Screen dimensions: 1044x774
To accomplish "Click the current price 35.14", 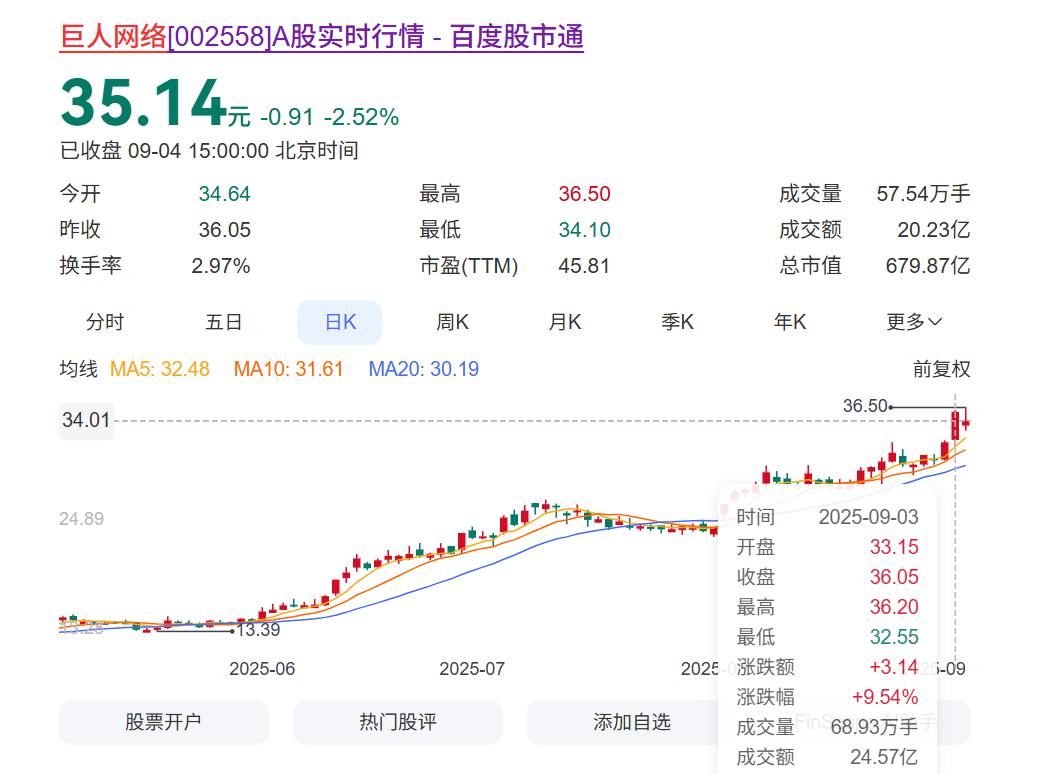I will [x=144, y=103].
